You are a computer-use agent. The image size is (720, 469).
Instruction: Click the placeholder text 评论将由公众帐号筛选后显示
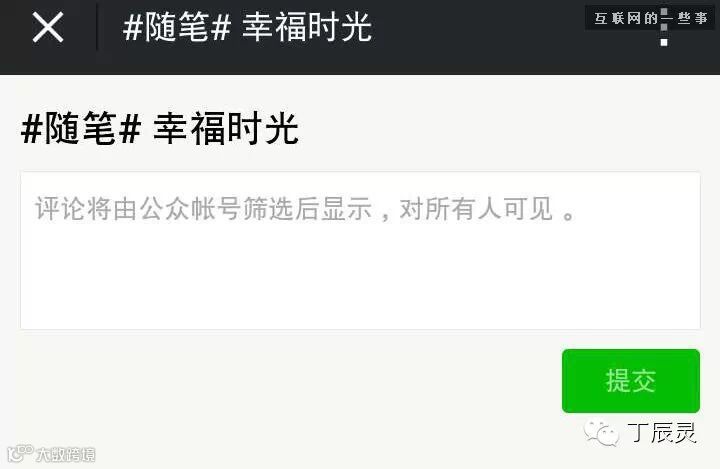coord(203,209)
